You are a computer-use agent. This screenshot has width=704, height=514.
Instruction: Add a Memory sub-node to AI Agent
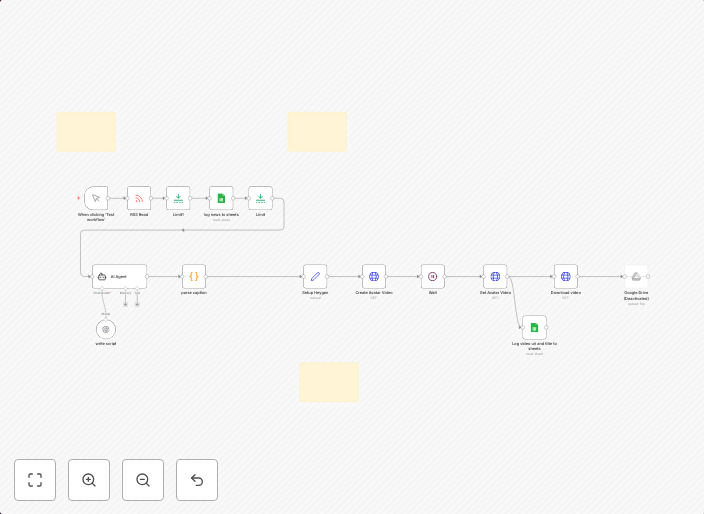(125, 304)
